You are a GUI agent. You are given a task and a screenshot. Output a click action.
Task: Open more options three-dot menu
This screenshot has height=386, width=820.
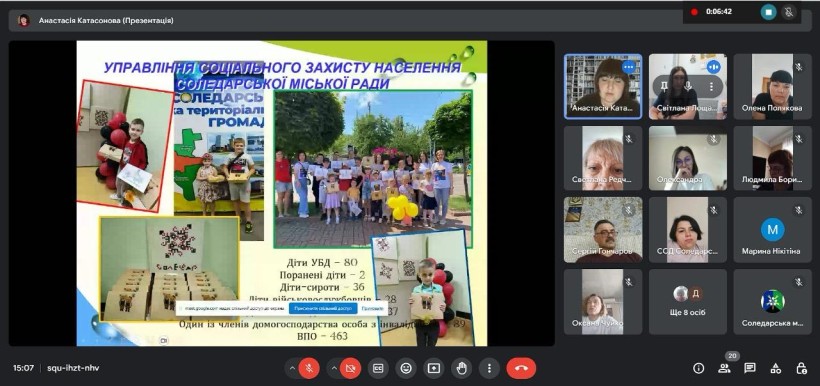tap(489, 368)
